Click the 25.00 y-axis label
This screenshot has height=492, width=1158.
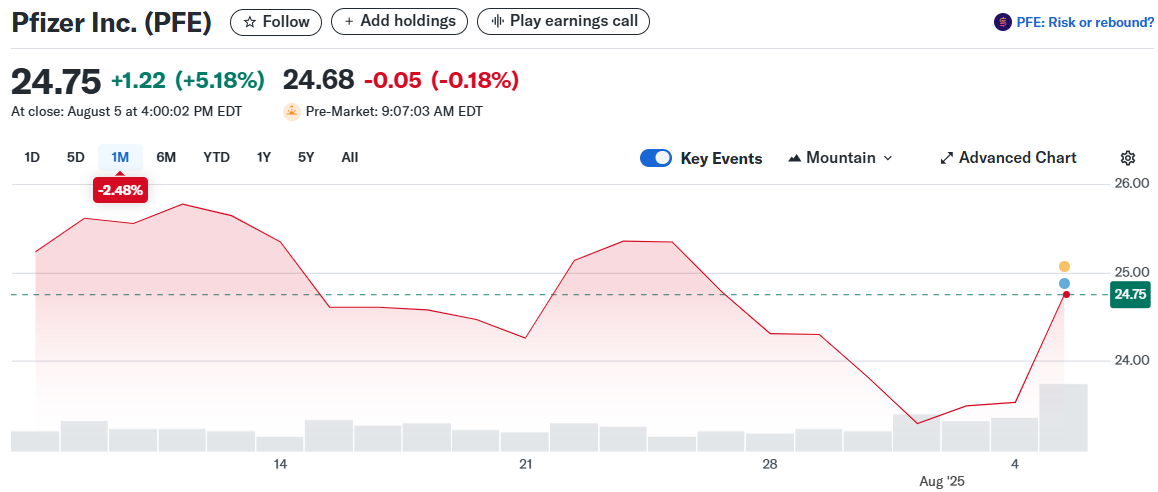click(1130, 272)
